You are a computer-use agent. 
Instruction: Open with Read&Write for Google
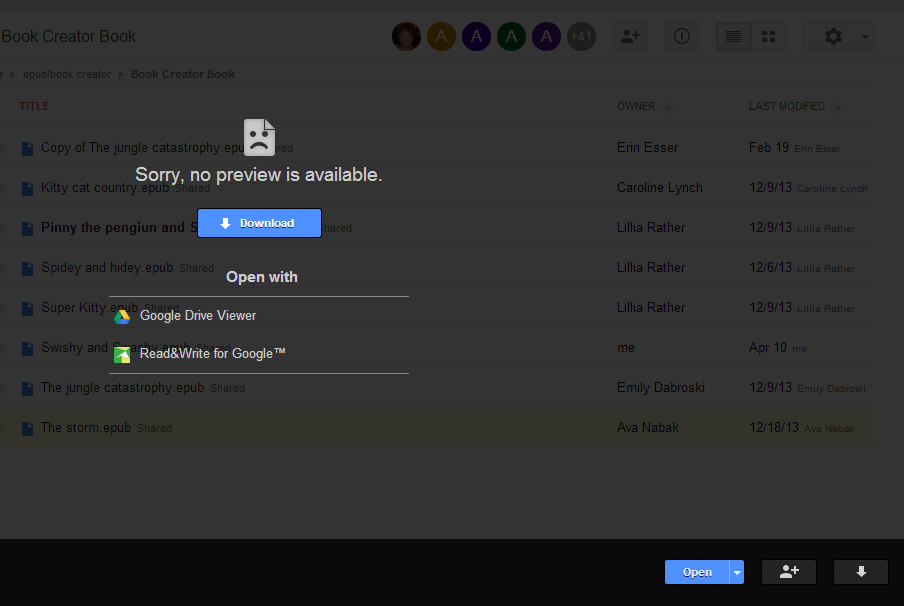pyautogui.click(x=213, y=353)
